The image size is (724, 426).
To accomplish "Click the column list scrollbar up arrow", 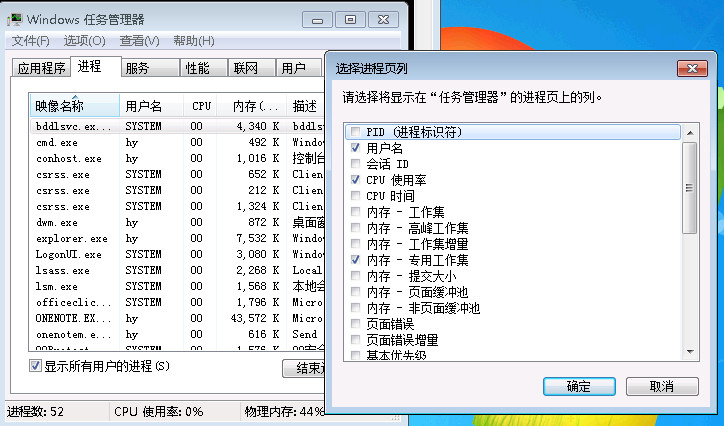I will [690, 133].
